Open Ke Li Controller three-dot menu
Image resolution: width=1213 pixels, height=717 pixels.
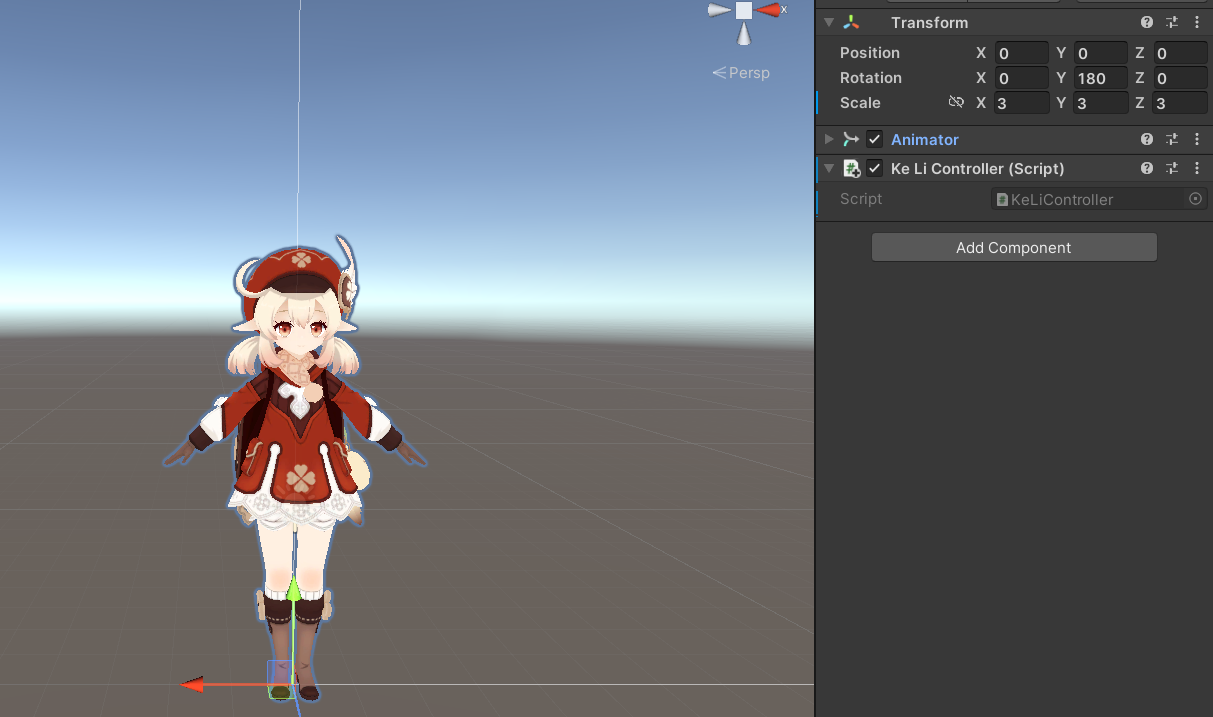1197,168
